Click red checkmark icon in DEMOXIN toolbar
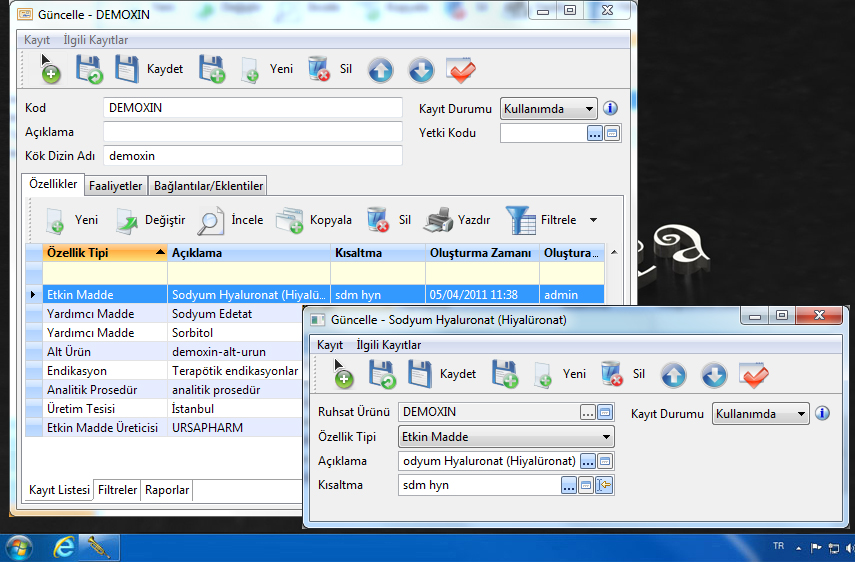This screenshot has width=855, height=562. click(x=460, y=70)
